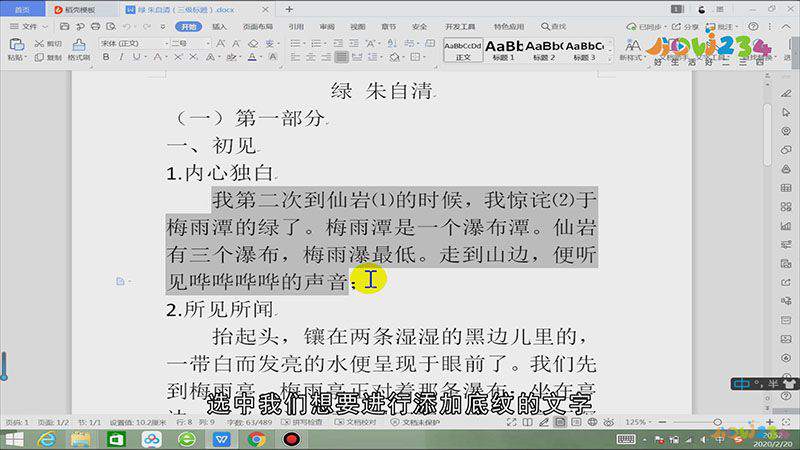Image resolution: width=800 pixels, height=450 pixels.
Task: Redo the last action
Action: click(x=147, y=26)
